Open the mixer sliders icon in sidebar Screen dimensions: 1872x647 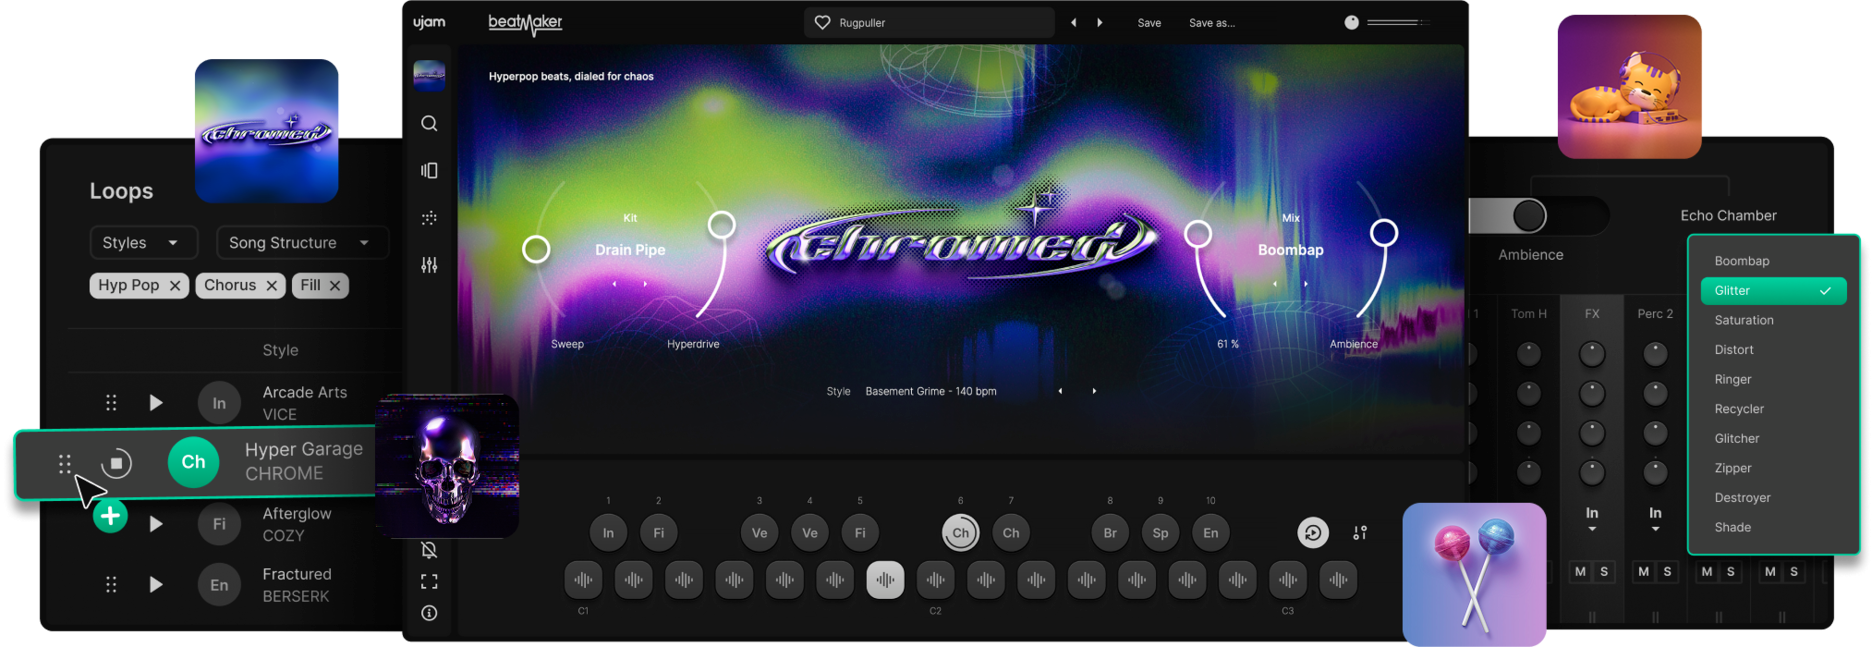pyautogui.click(x=429, y=265)
